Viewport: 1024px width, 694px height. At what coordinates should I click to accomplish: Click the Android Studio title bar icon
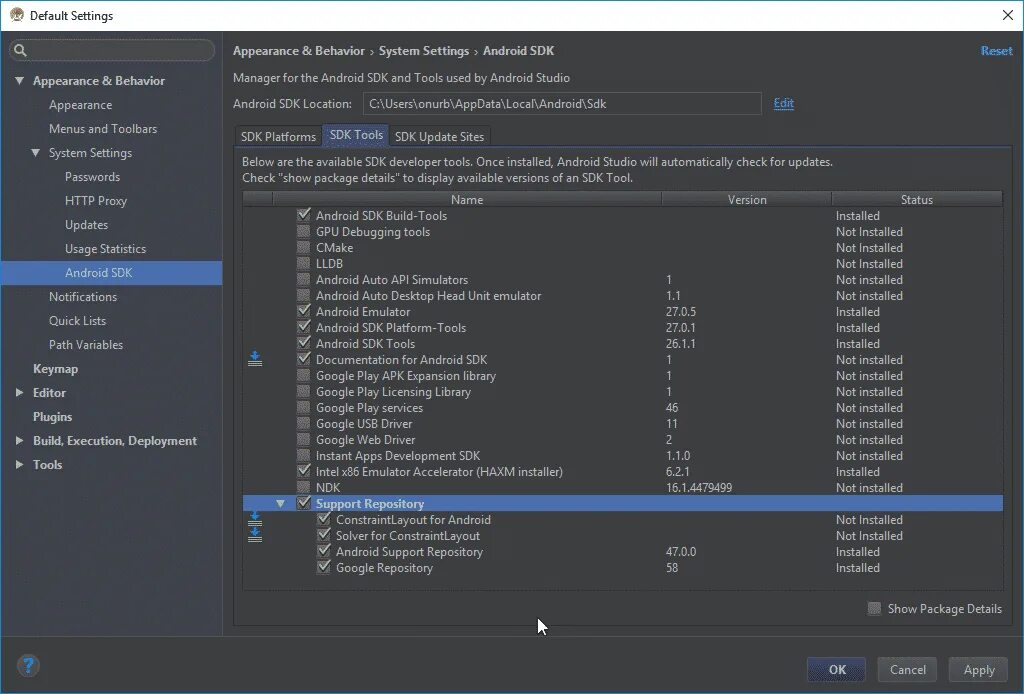pos(16,14)
